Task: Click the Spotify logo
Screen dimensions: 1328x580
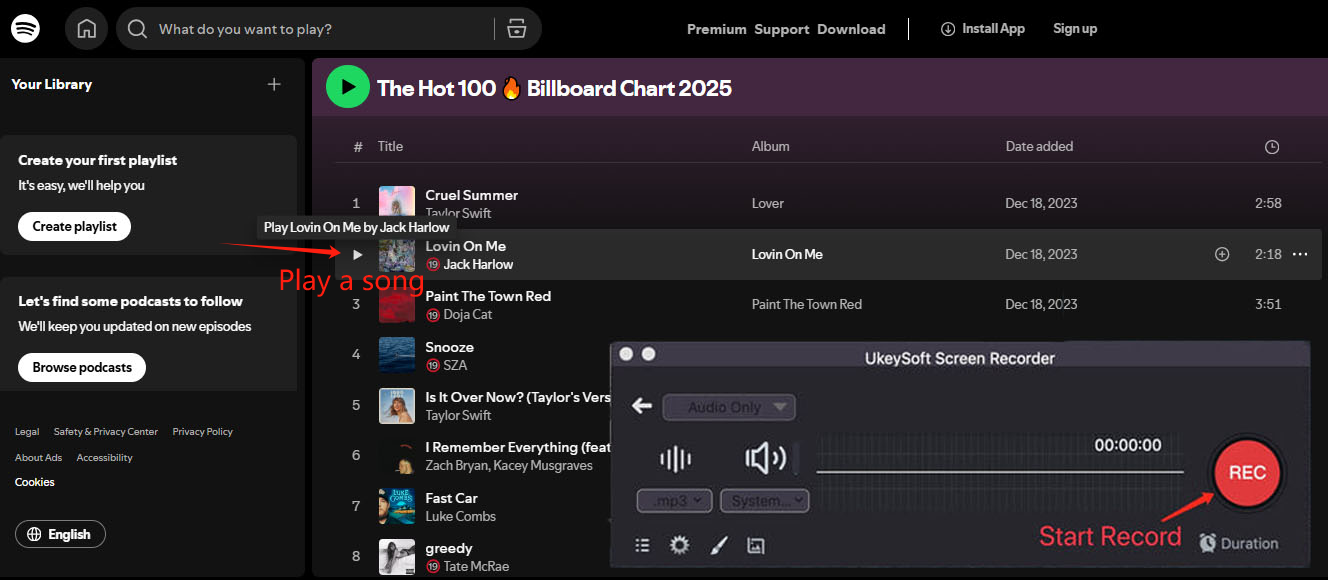Action: (x=26, y=28)
